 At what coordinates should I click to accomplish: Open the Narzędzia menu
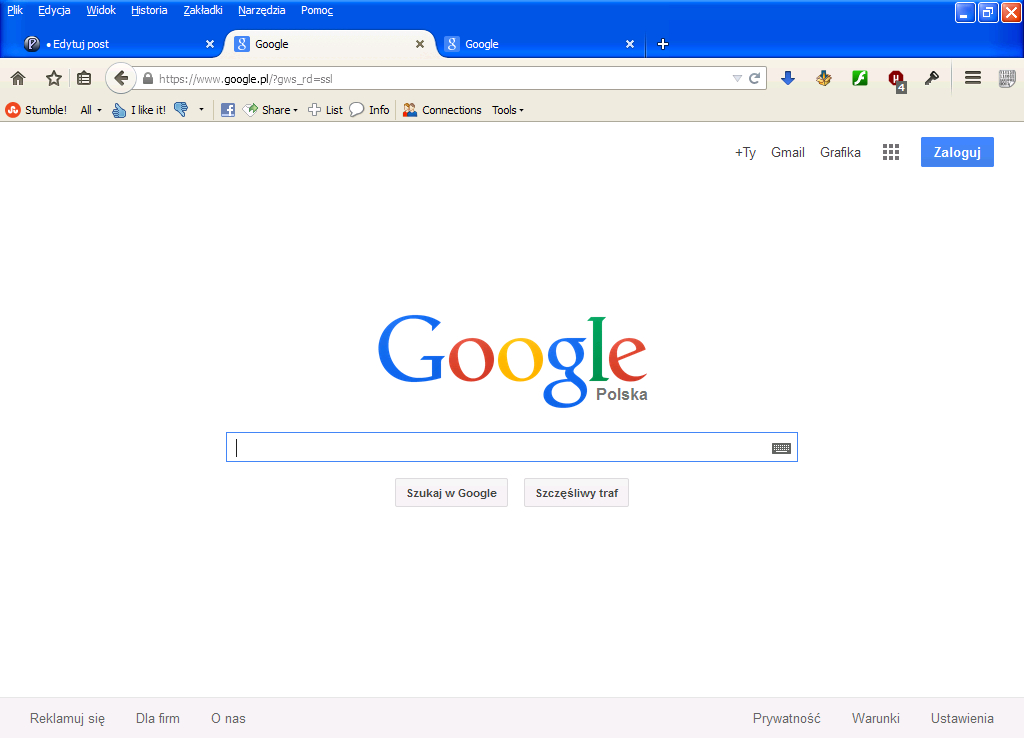click(x=262, y=10)
